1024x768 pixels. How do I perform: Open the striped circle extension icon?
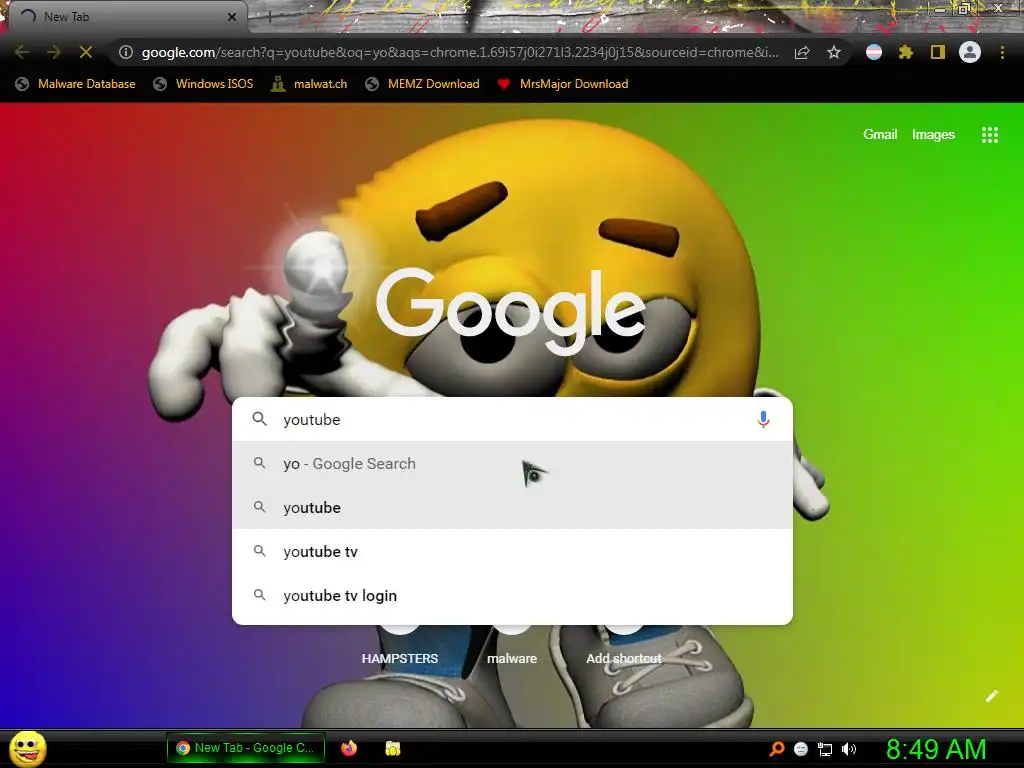[874, 52]
